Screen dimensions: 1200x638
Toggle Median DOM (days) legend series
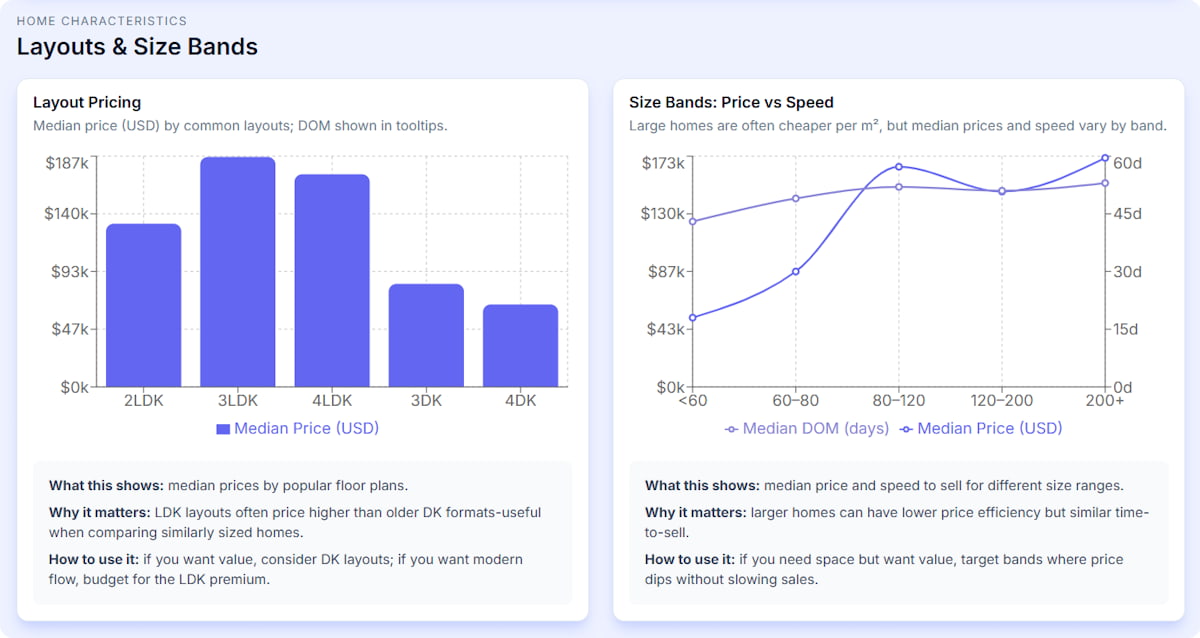coord(815,428)
